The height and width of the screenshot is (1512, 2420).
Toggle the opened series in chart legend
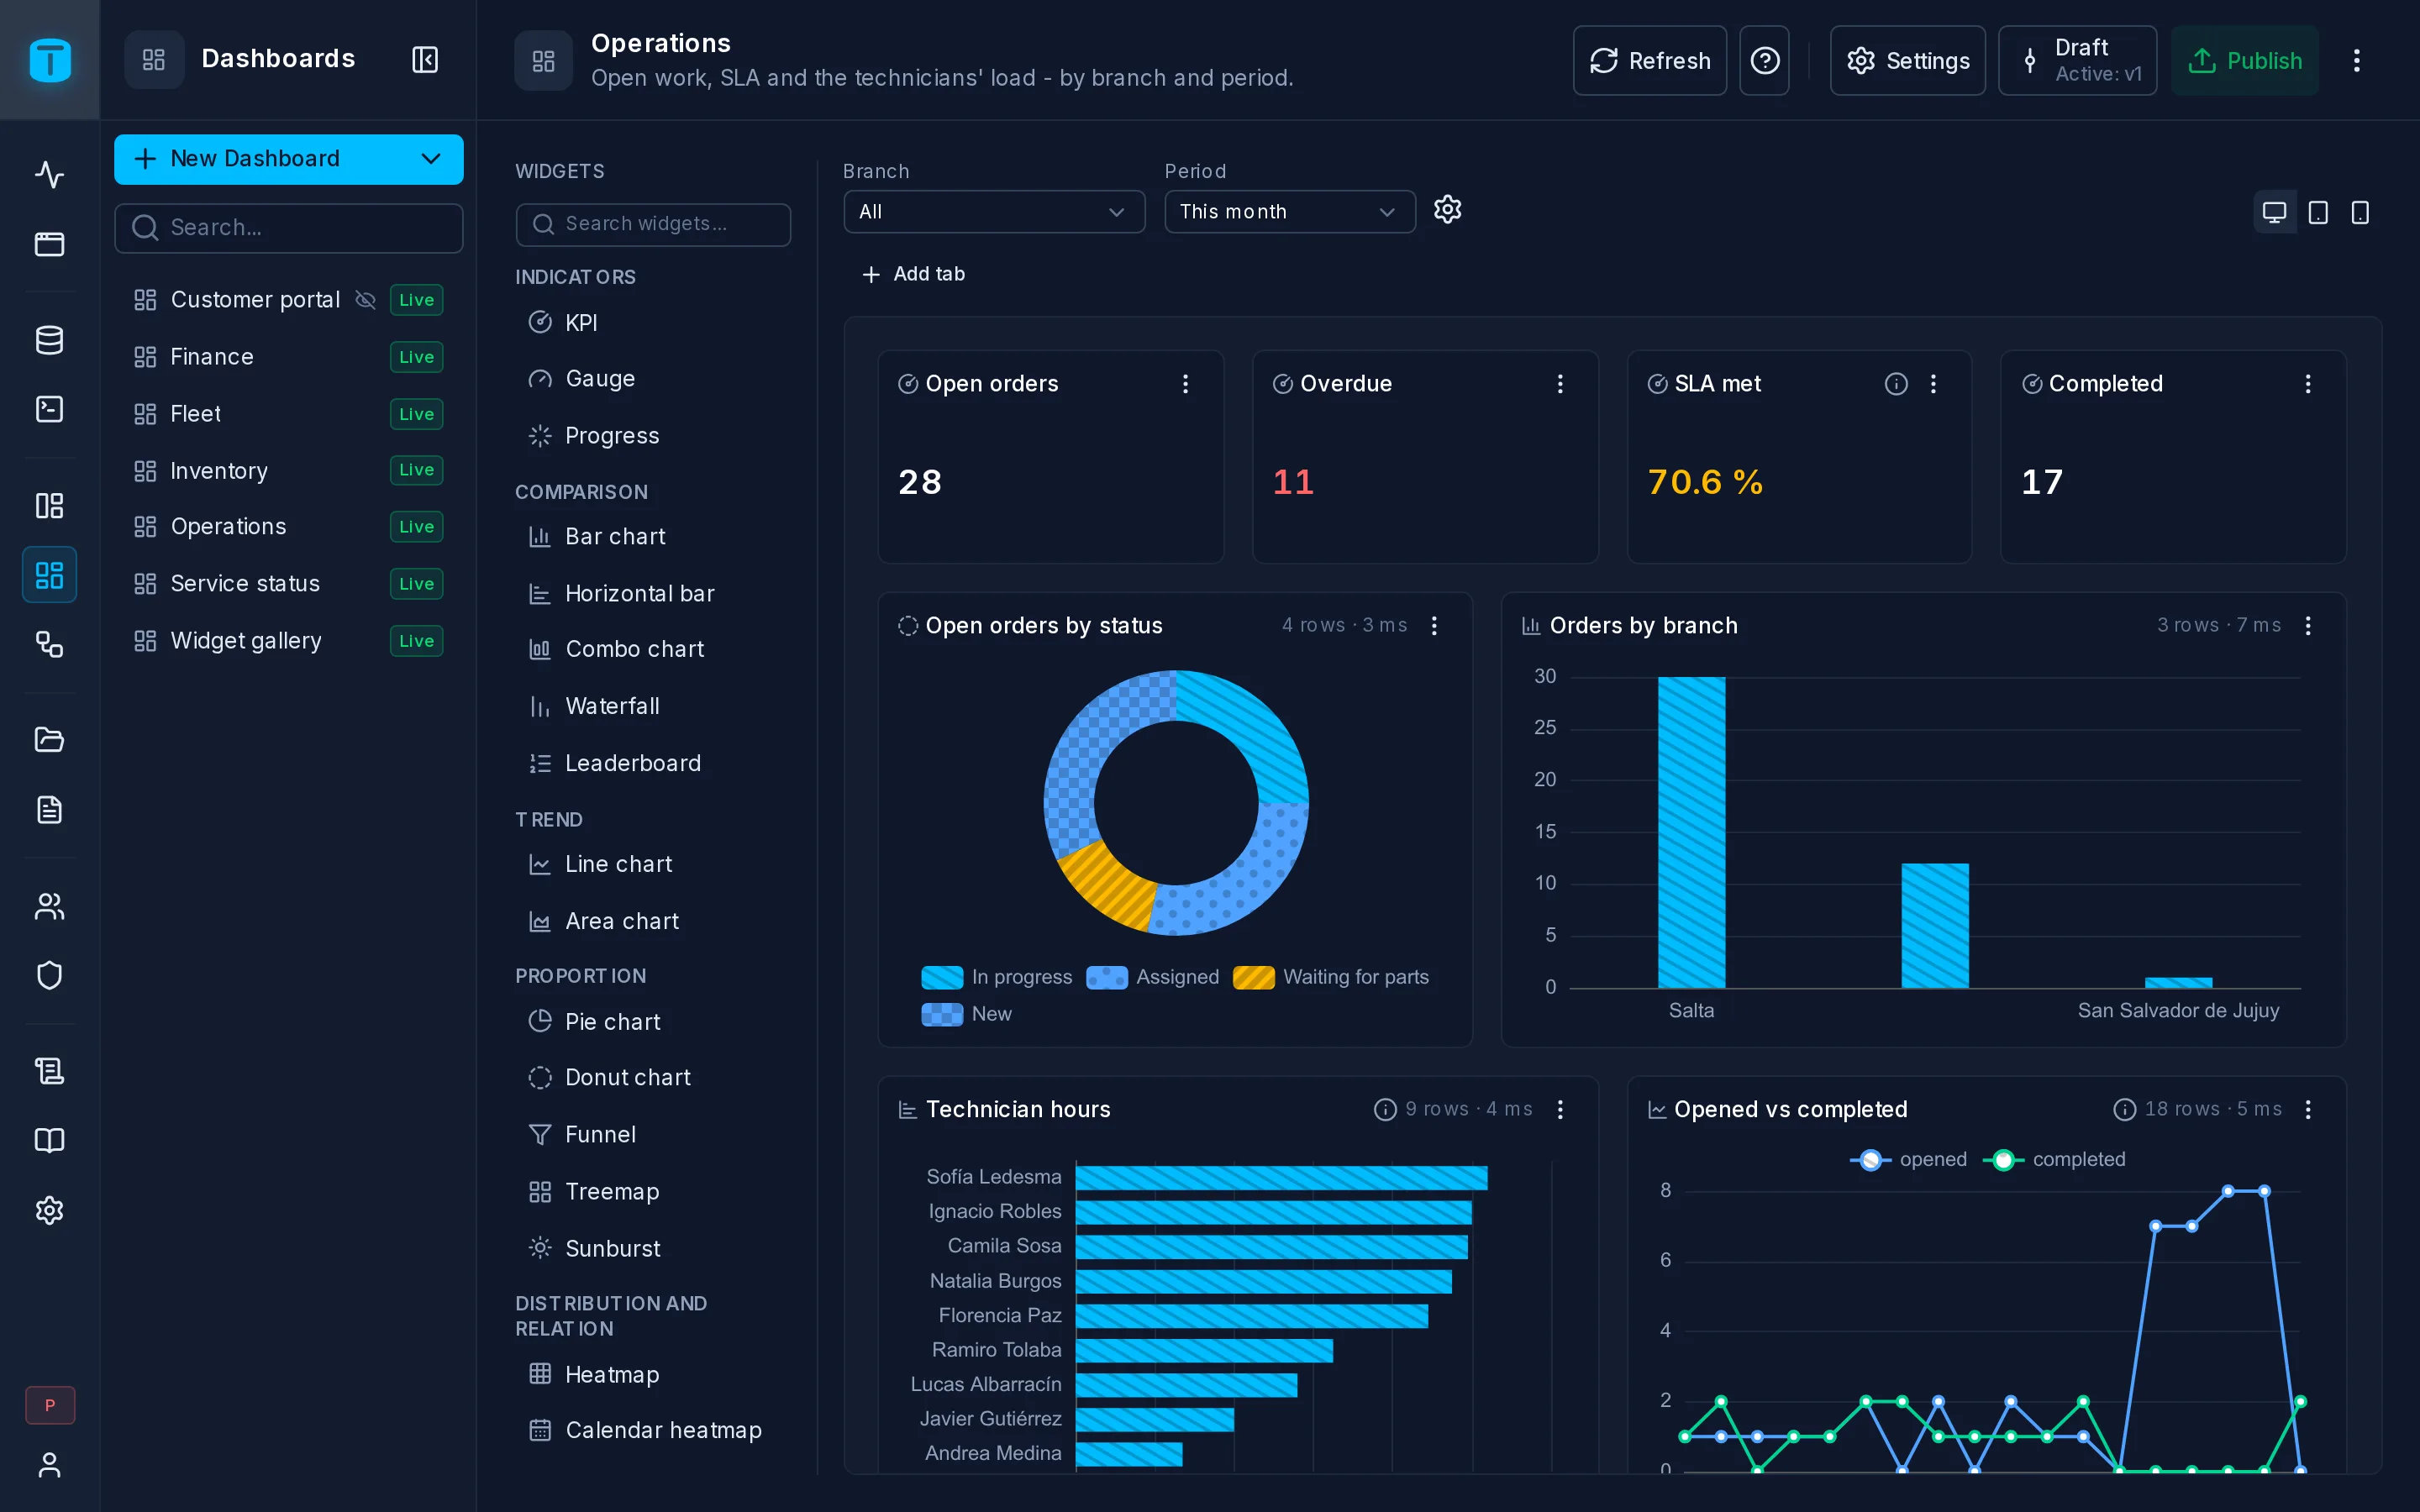click(1907, 1160)
